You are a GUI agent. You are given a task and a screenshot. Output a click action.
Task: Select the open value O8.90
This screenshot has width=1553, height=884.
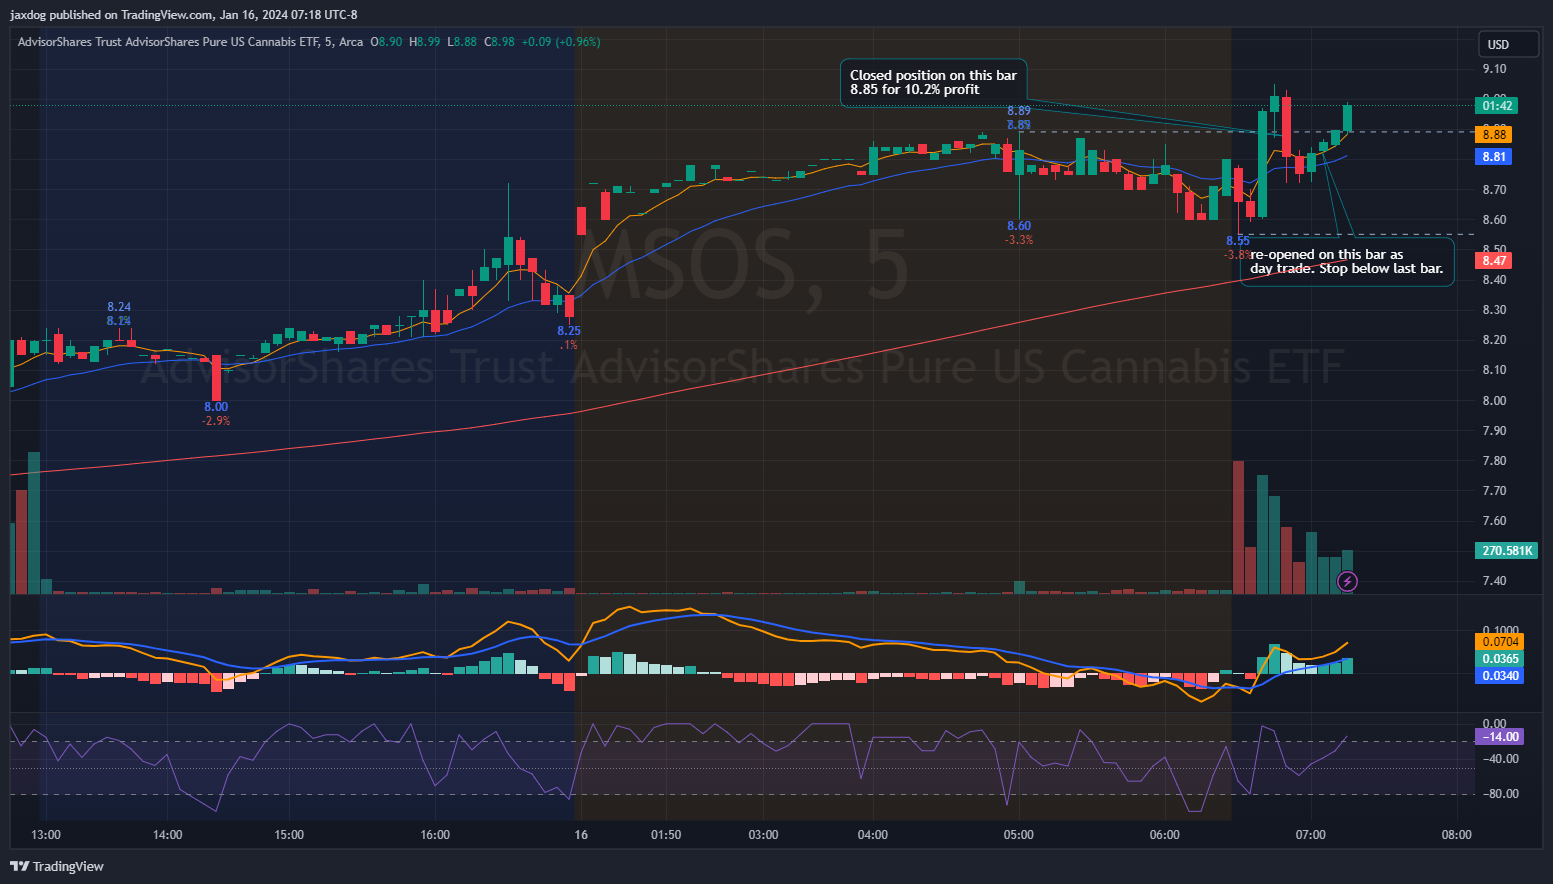point(386,42)
